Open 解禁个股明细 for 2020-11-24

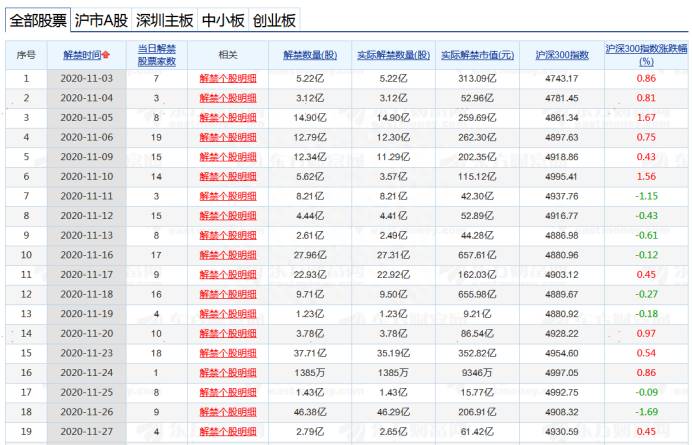click(x=228, y=373)
